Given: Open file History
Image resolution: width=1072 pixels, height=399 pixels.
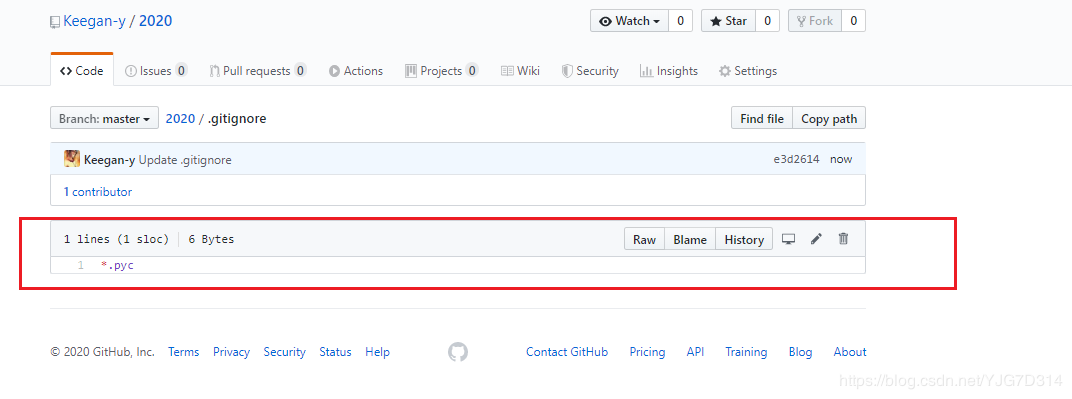Looking at the screenshot, I should tap(744, 239).
